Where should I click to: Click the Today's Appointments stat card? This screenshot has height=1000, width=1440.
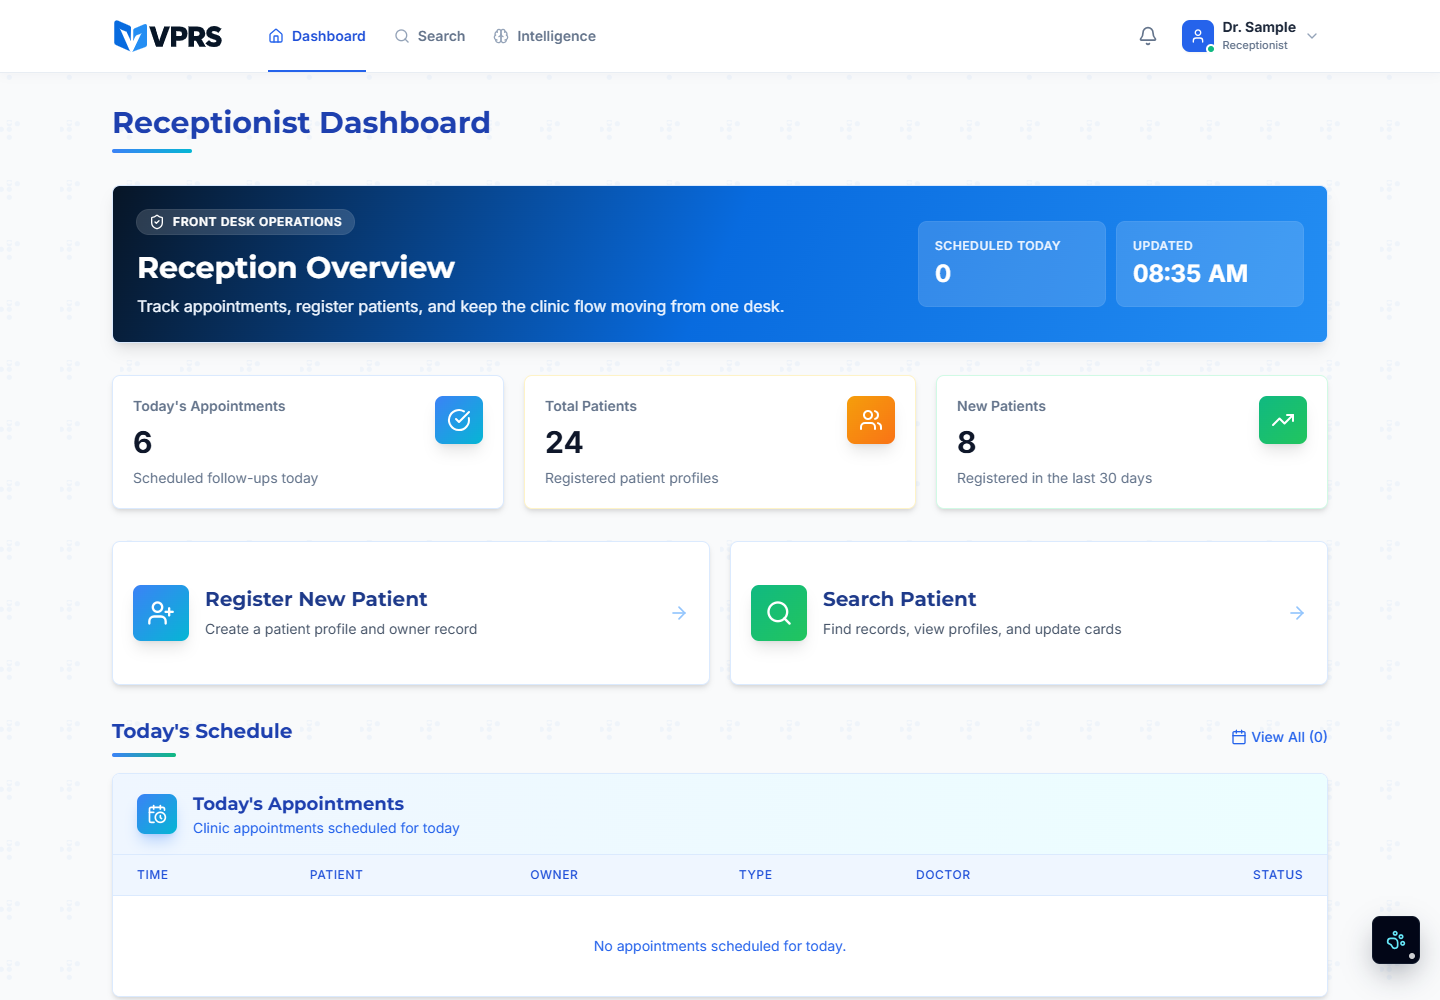308,442
